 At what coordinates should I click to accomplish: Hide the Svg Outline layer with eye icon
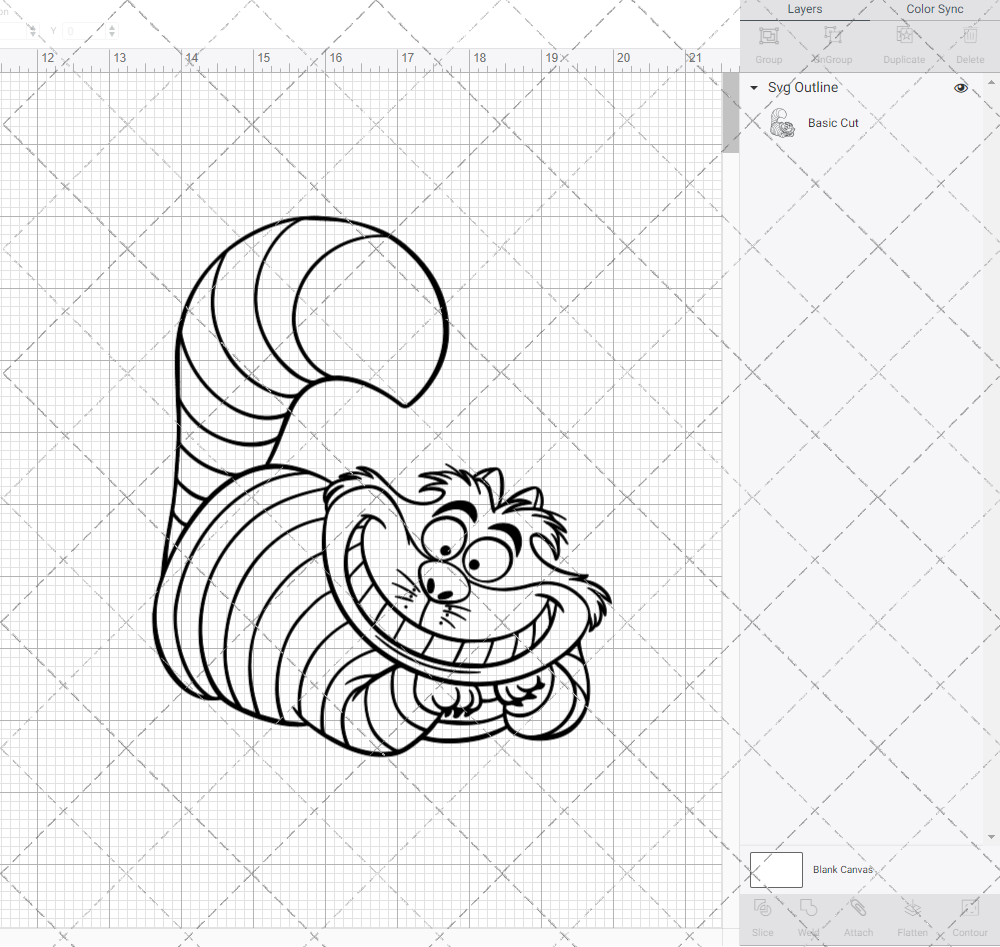pos(960,88)
